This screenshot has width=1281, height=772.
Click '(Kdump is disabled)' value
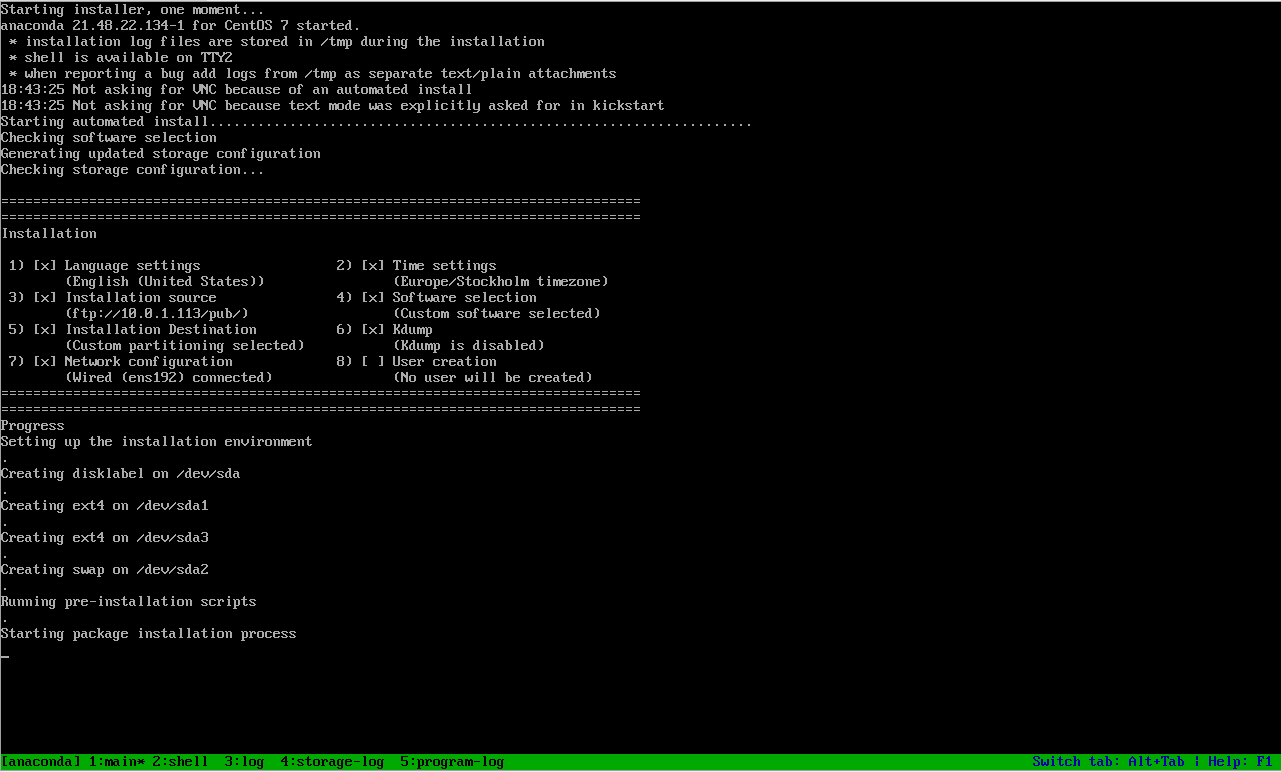(468, 346)
